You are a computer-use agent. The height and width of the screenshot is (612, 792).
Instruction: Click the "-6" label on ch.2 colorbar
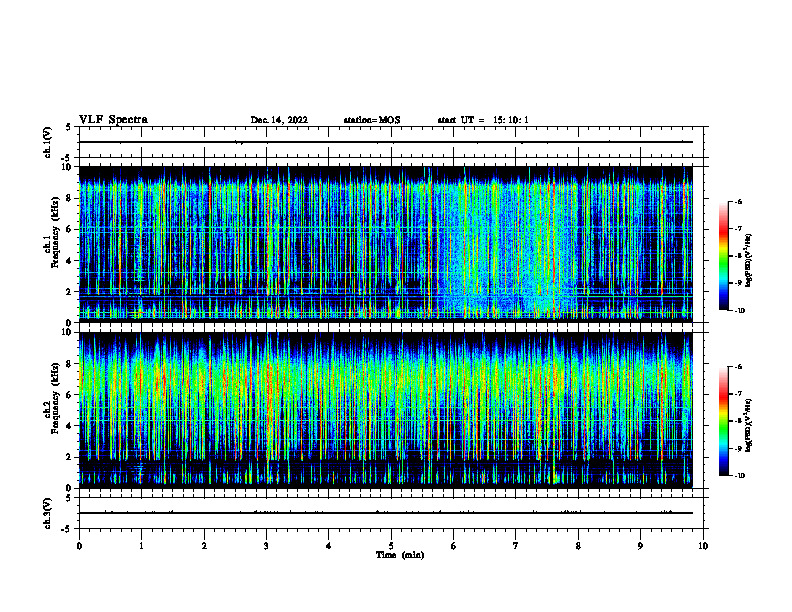coord(737,367)
